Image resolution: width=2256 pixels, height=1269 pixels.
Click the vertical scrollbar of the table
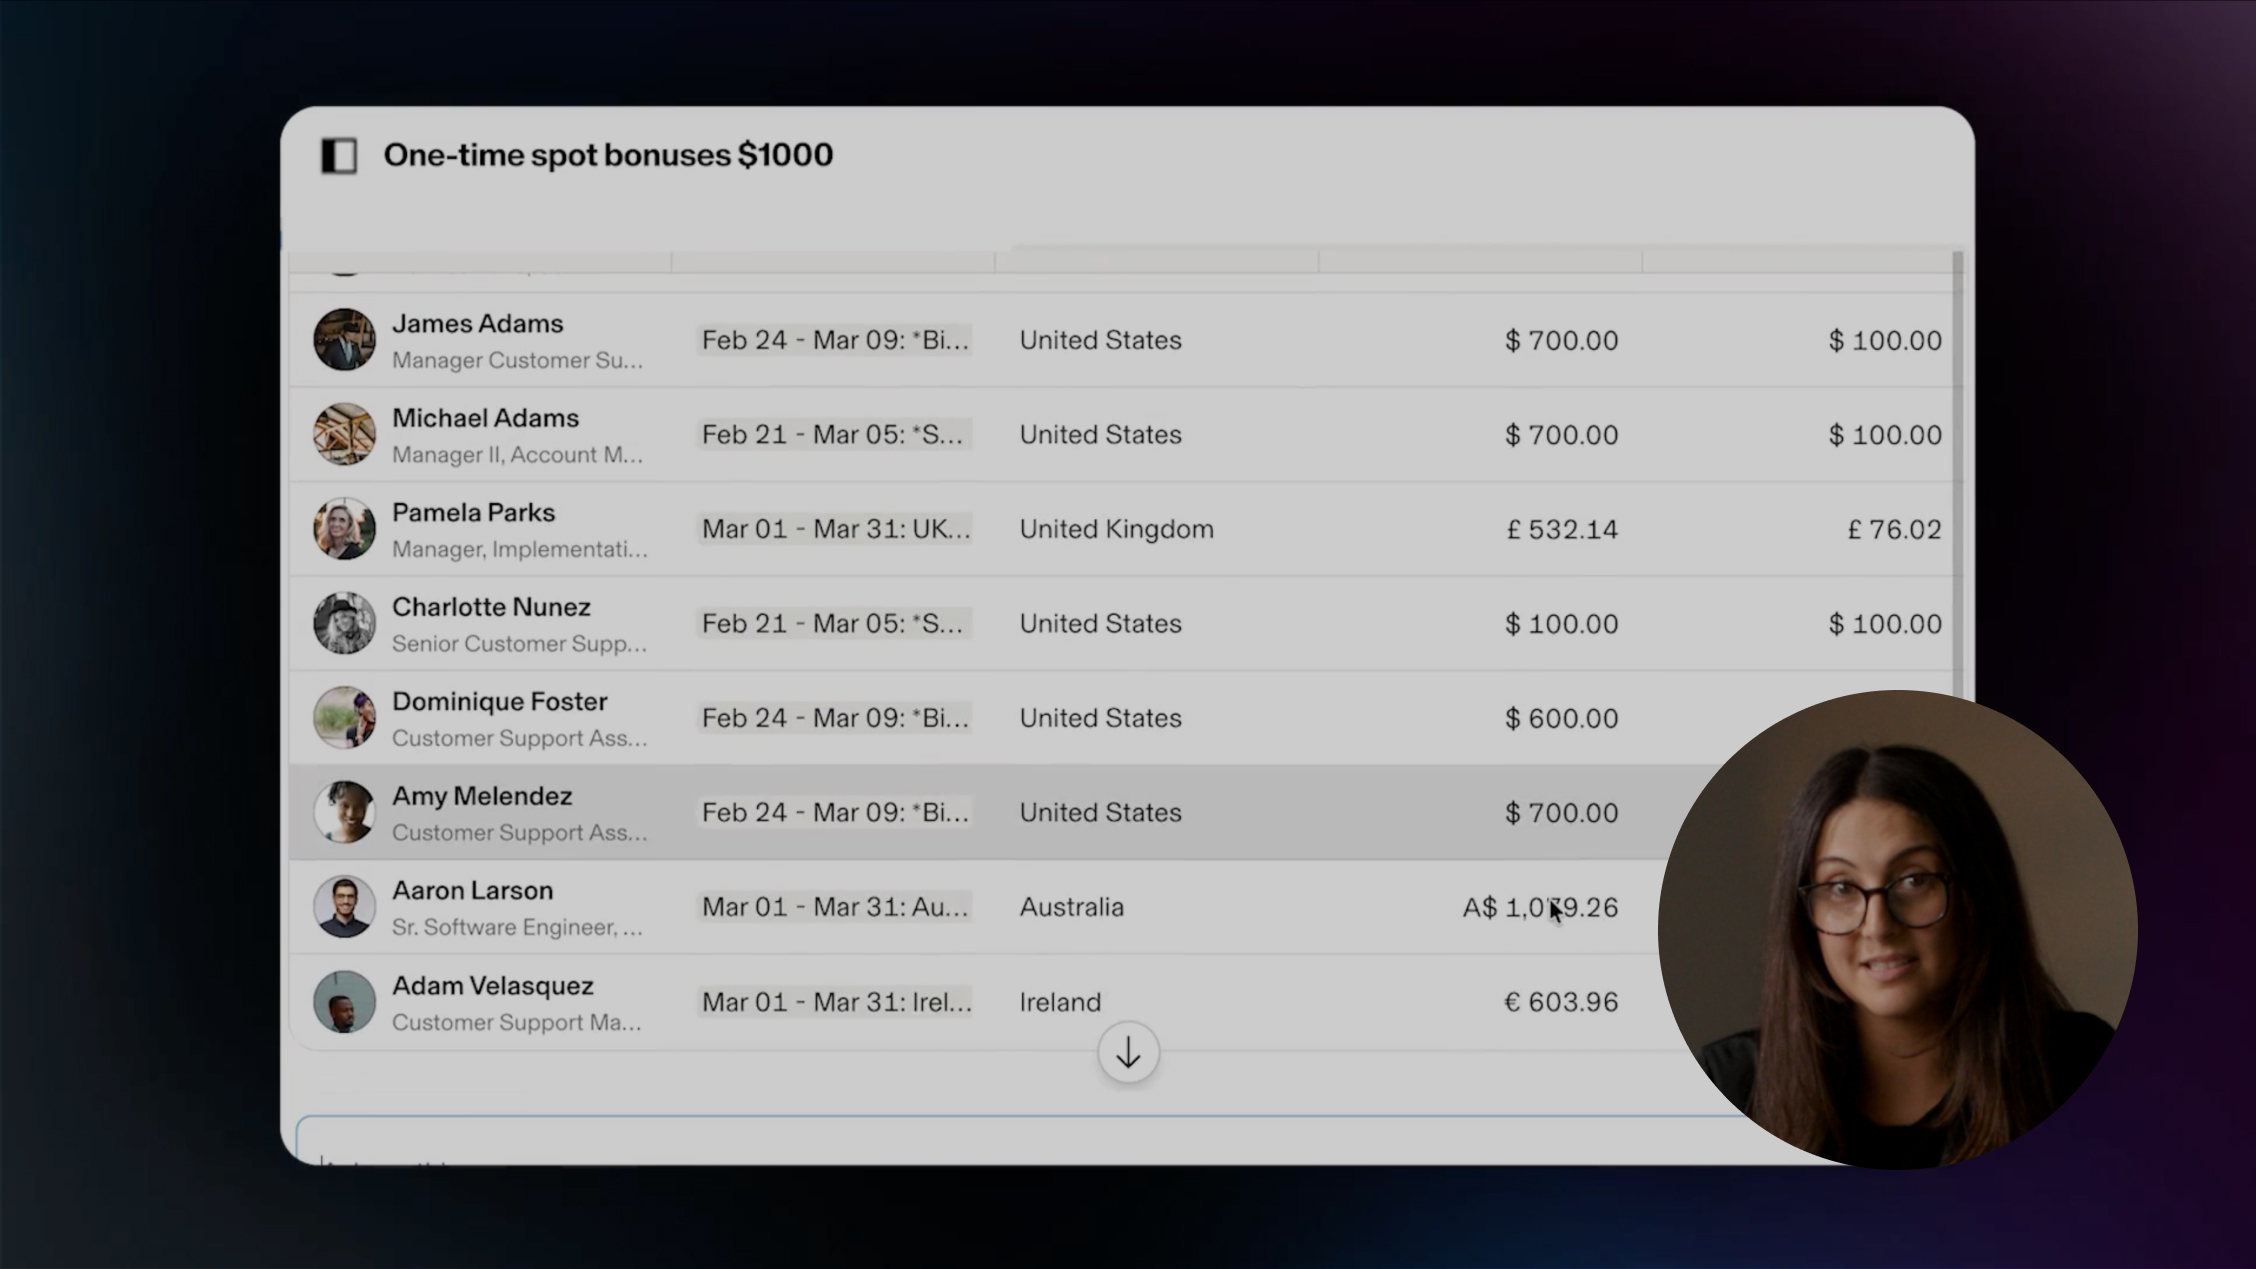point(1957,470)
